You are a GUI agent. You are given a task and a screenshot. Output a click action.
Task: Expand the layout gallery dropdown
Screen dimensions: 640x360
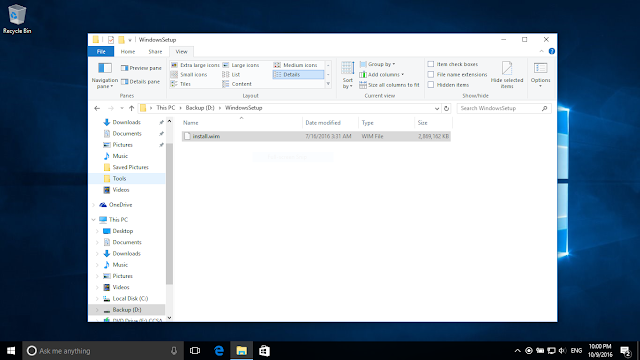tap(328, 84)
